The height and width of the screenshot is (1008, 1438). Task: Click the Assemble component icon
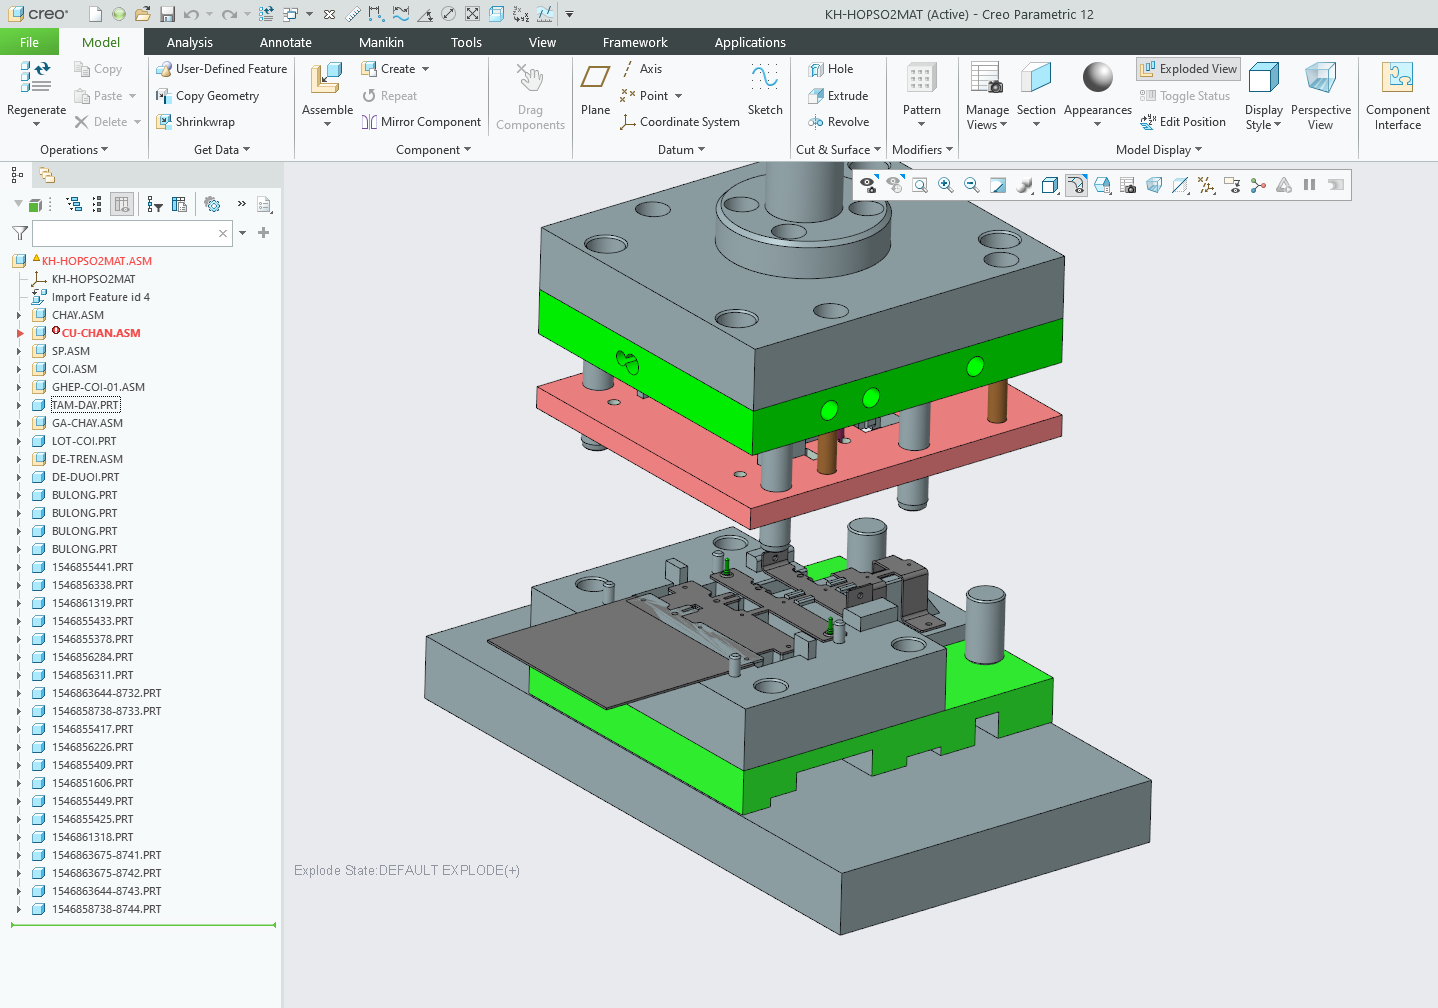pos(327,80)
